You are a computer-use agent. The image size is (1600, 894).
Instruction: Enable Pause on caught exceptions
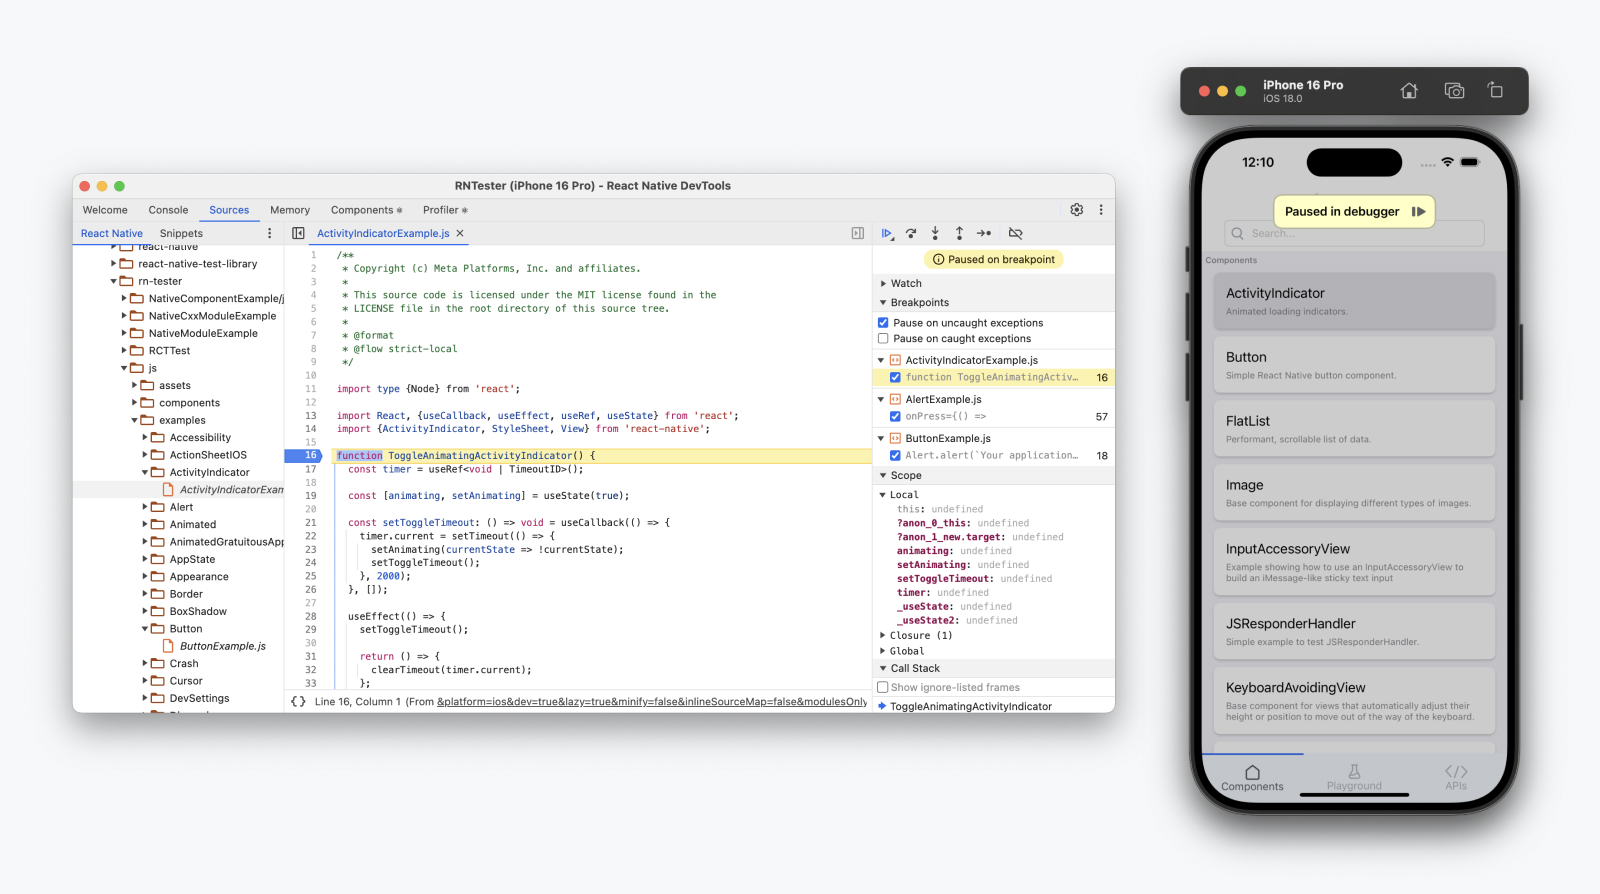tap(883, 339)
